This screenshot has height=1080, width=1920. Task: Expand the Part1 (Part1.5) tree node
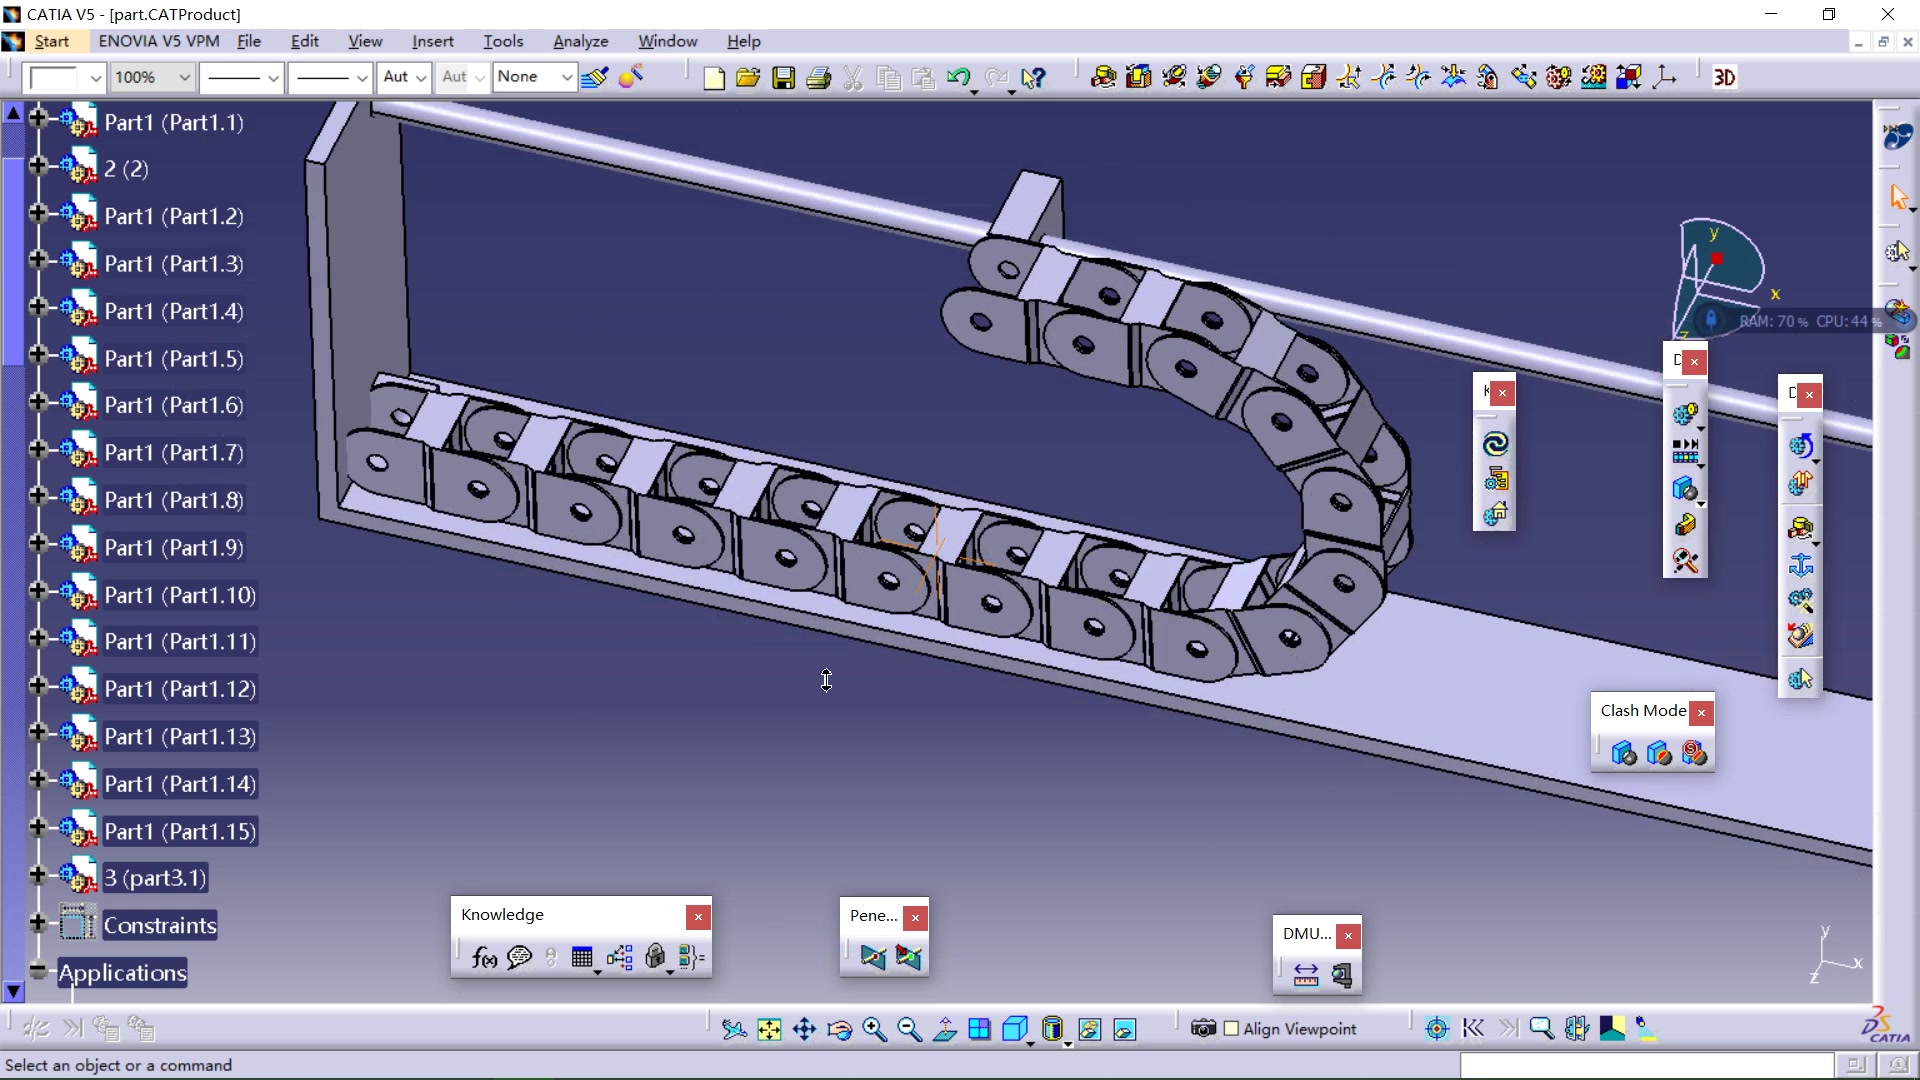pyautogui.click(x=38, y=355)
